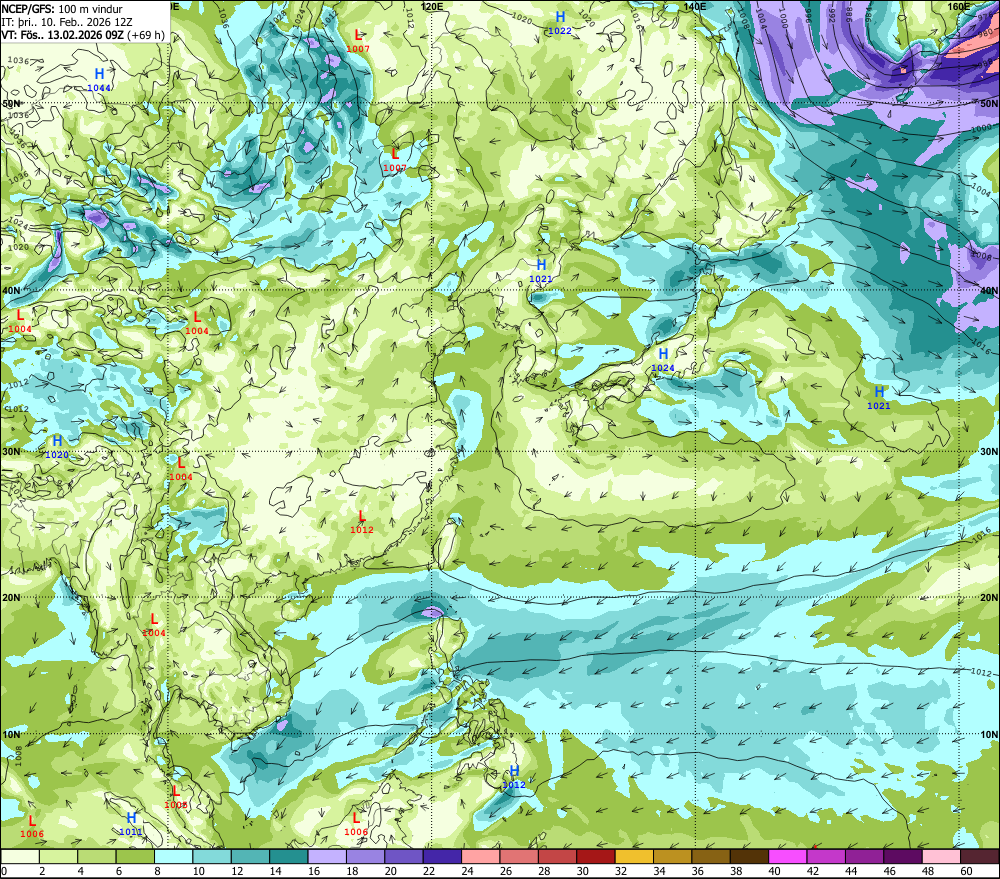The image size is (1000, 879).
Task: Pick the legend swatch between 18 and 20
Action: point(365,857)
